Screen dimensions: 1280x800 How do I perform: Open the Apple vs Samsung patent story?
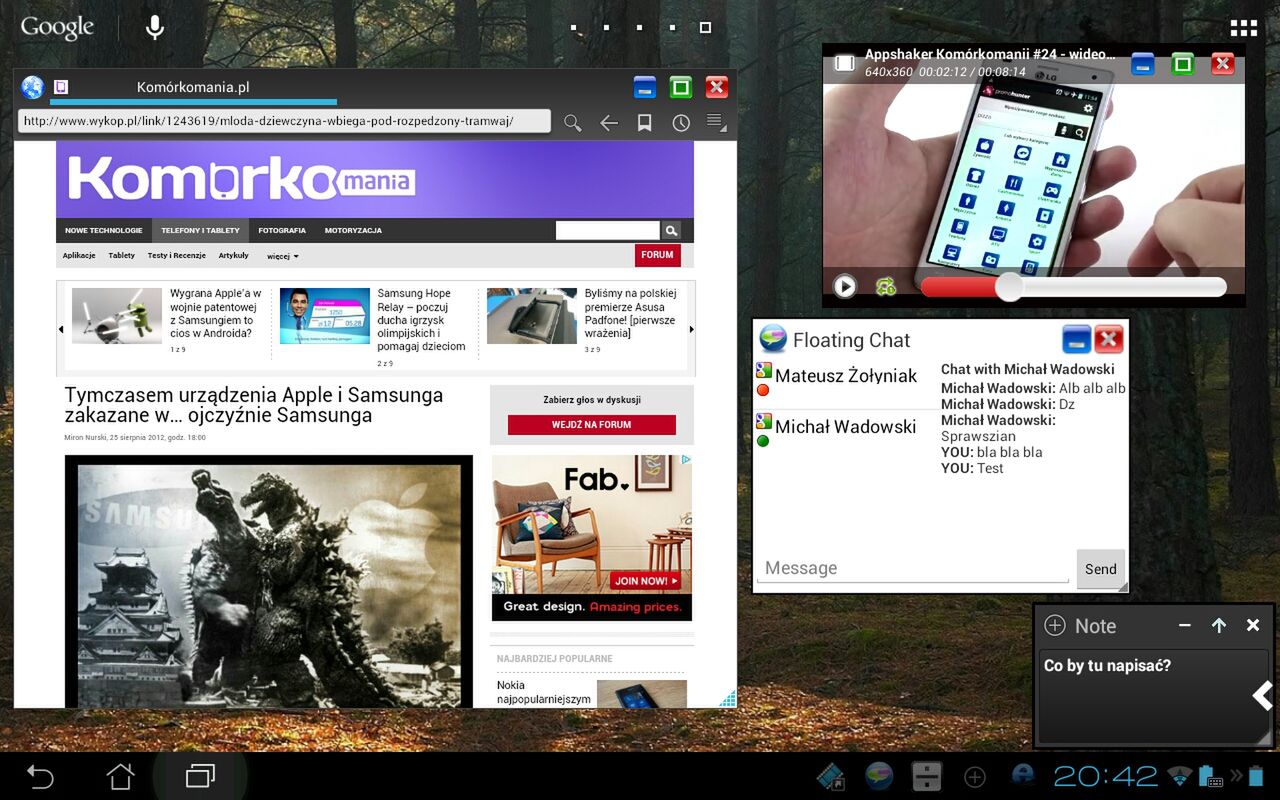[216, 314]
